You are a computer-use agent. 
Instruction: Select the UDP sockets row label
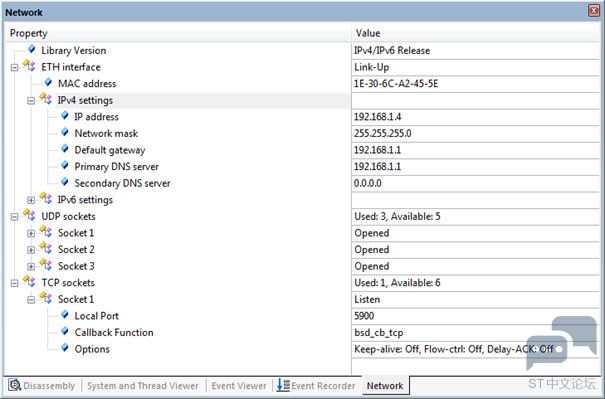(x=68, y=216)
